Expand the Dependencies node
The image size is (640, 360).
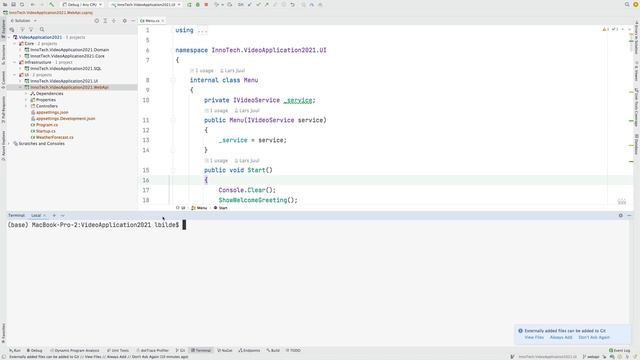point(26,93)
